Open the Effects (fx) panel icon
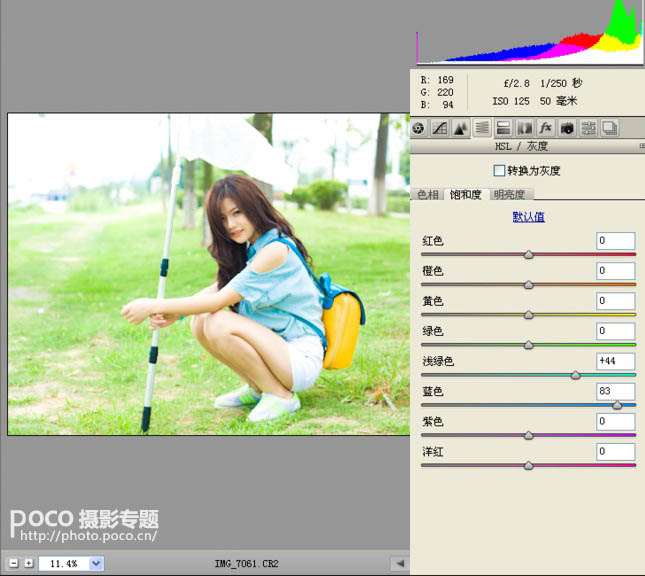The image size is (645, 576). (x=545, y=128)
